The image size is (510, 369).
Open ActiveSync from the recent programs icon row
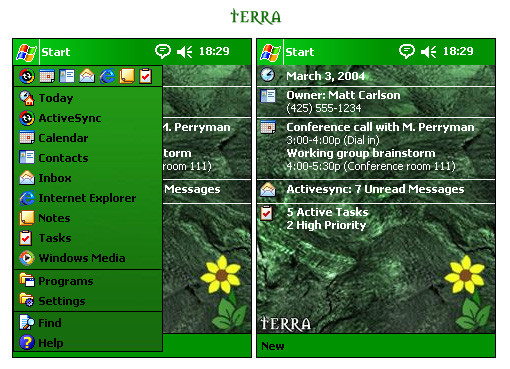coord(27,76)
